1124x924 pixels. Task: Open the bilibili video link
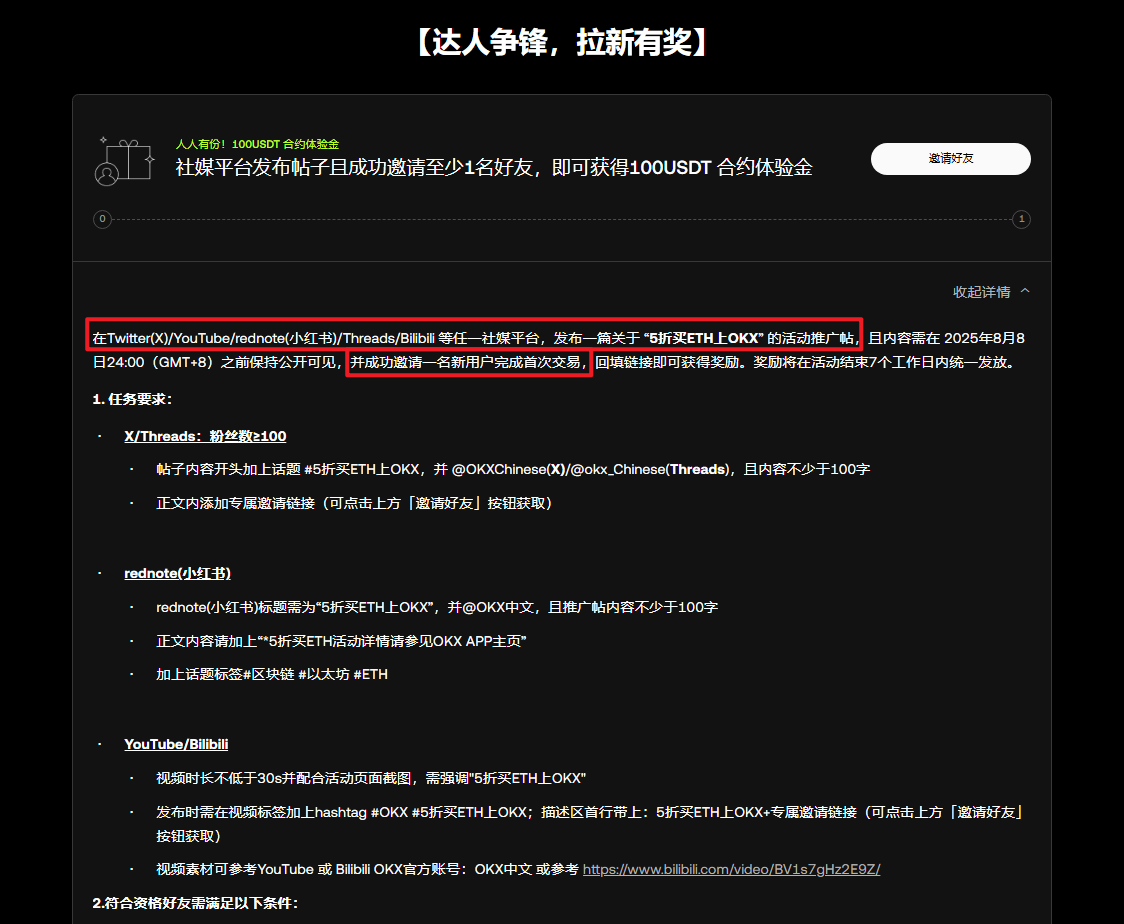coord(731,870)
